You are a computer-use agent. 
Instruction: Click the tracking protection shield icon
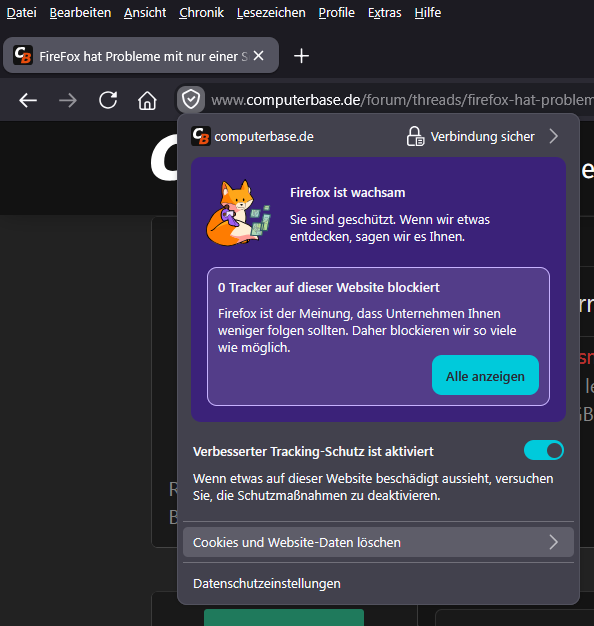coord(191,100)
